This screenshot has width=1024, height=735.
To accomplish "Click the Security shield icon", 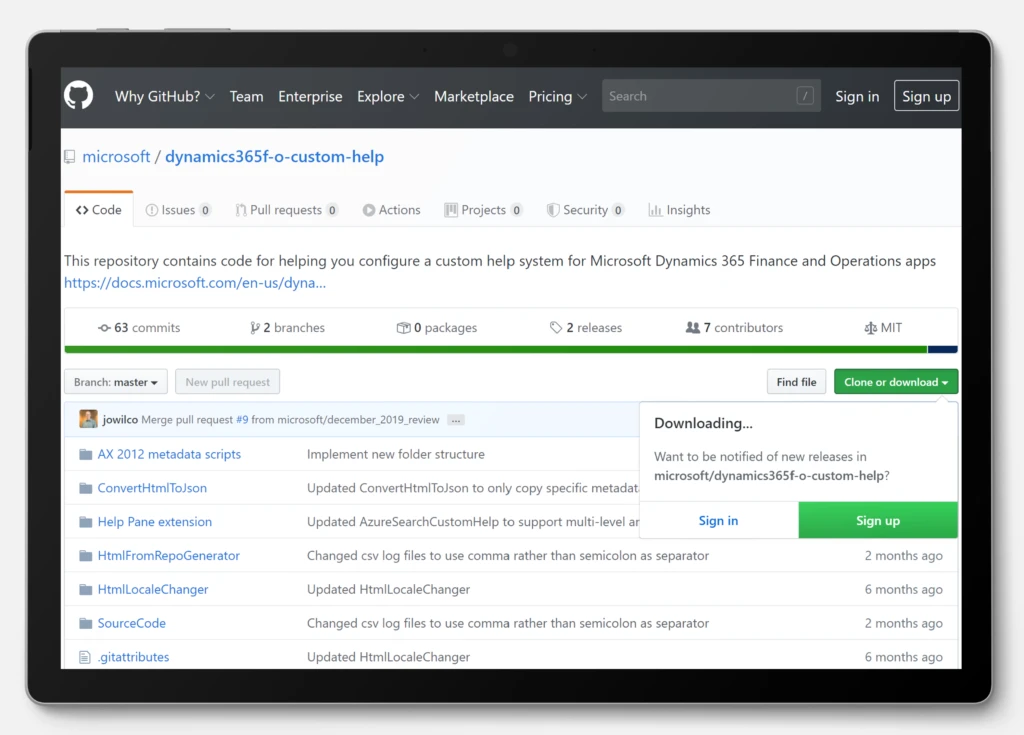I will pyautogui.click(x=553, y=210).
